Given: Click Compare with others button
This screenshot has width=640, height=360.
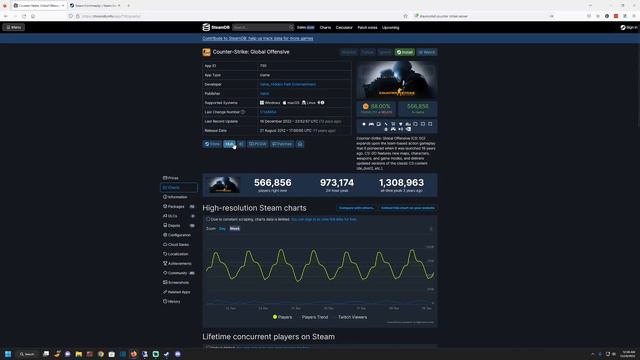Looking at the screenshot, I should coord(356,208).
